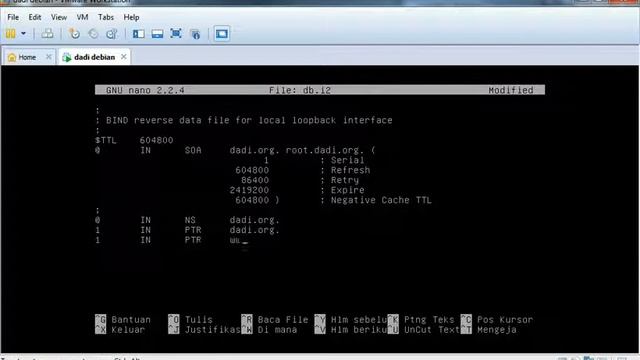Take a snapshot of this VM

click(x=74, y=33)
